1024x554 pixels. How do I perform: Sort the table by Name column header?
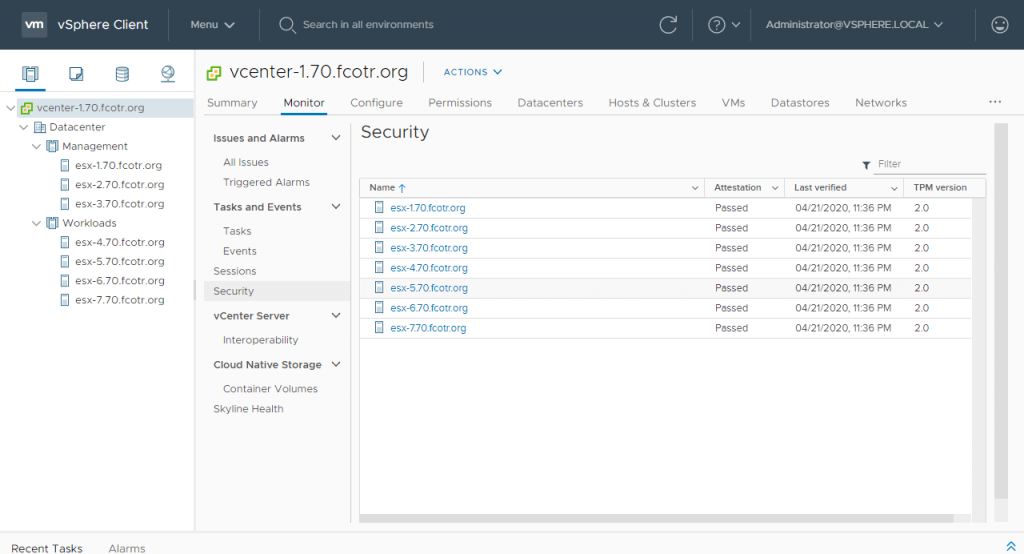click(x=383, y=188)
